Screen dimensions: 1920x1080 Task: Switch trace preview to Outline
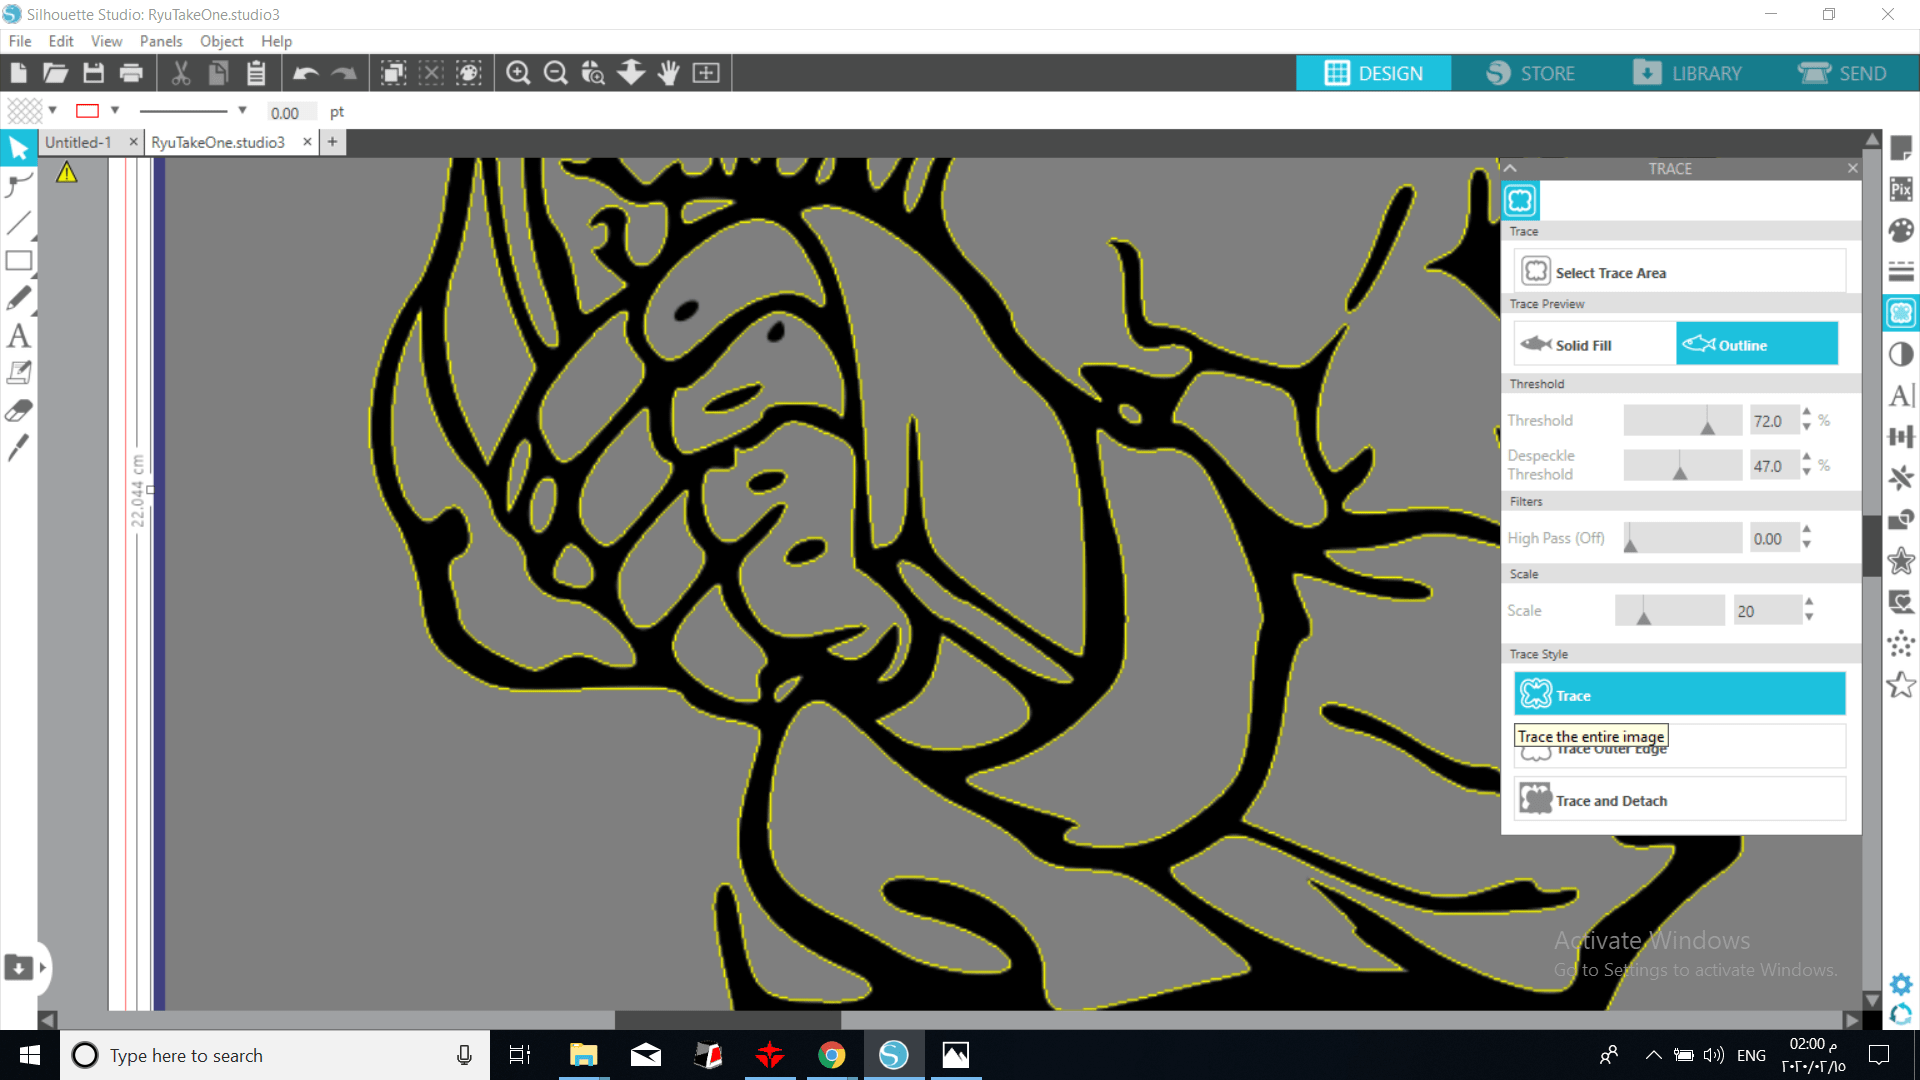click(1757, 344)
